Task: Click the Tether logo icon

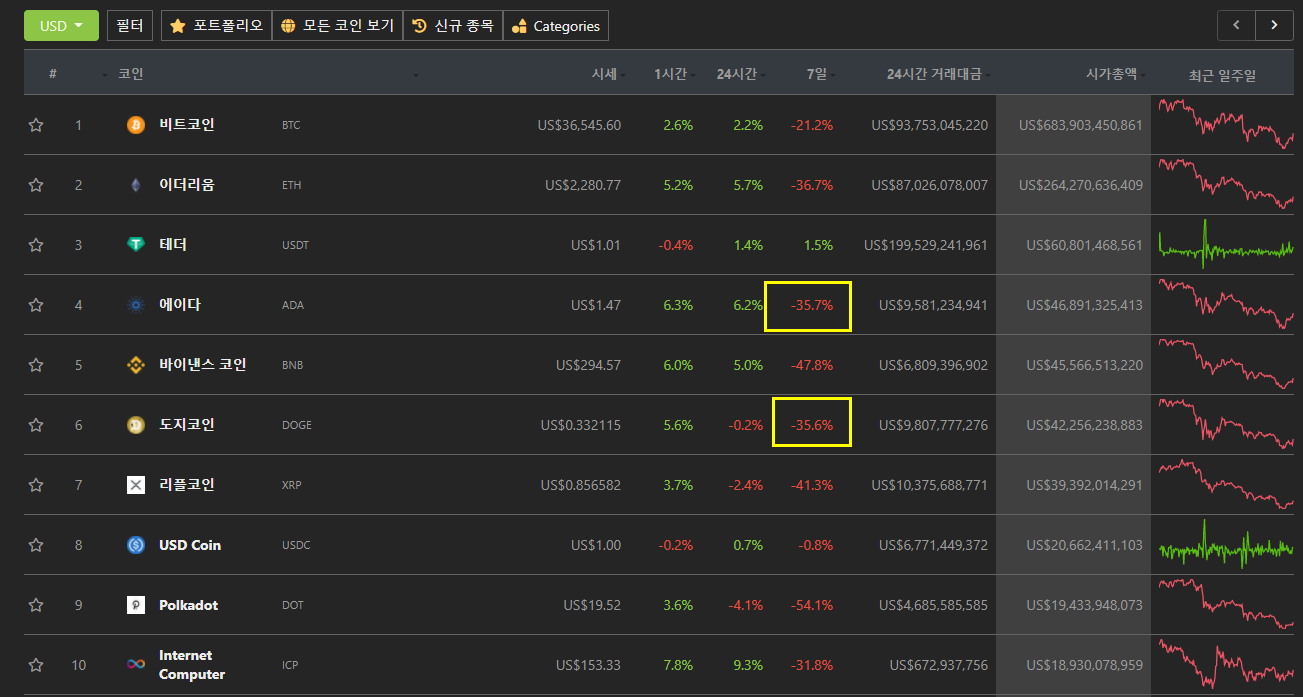Action: coord(136,245)
